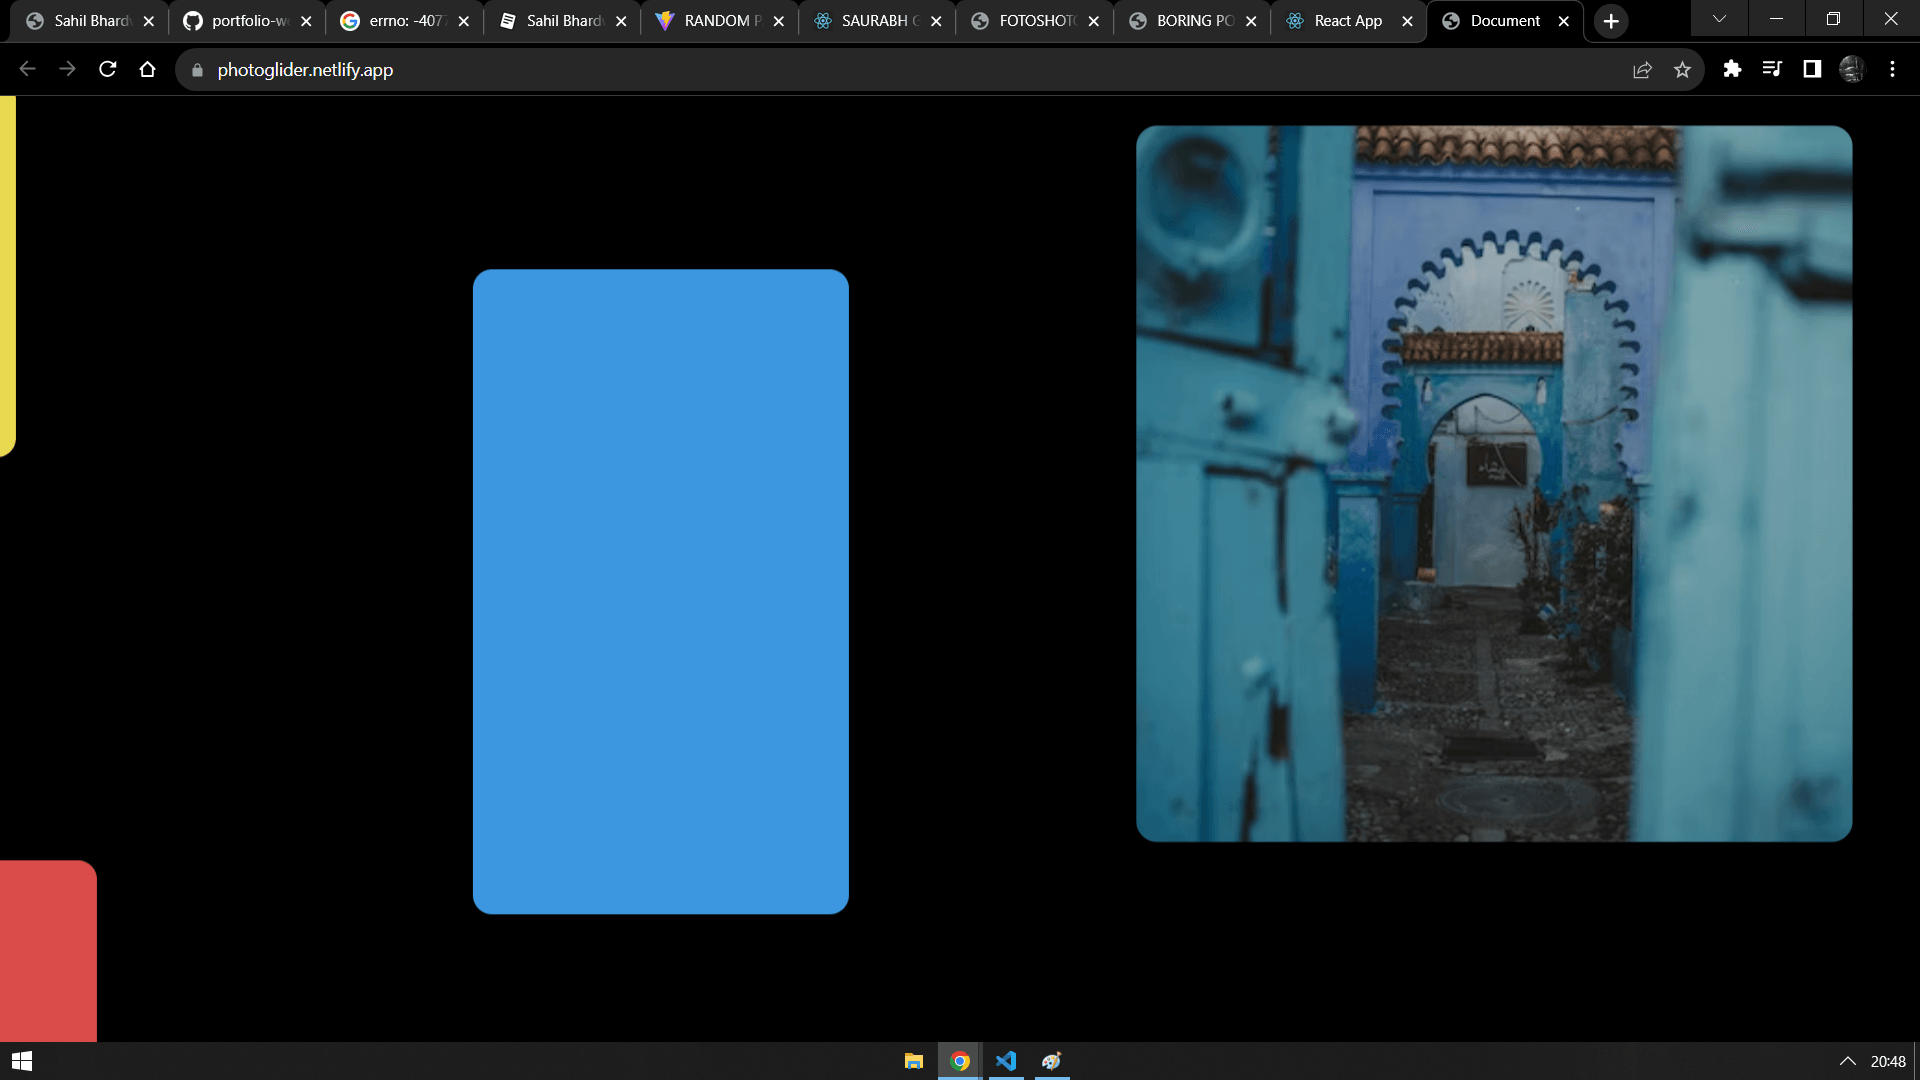Image resolution: width=1920 pixels, height=1080 pixels.
Task: Open File Explorer from the taskbar
Action: (x=913, y=1061)
